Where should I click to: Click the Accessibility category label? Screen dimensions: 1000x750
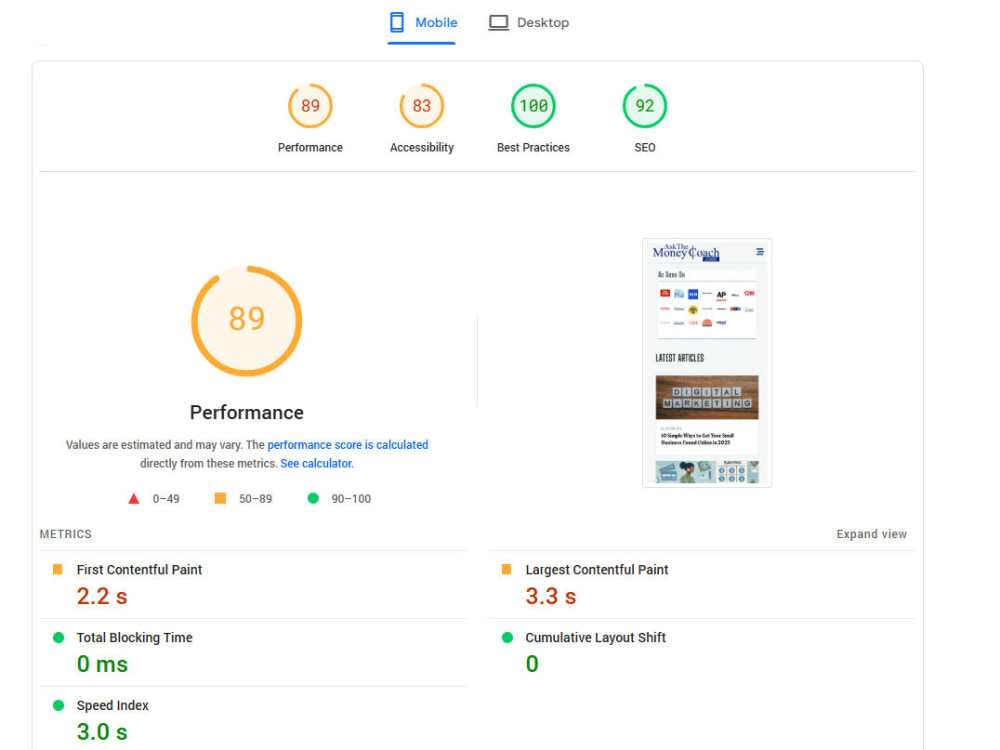[422, 147]
